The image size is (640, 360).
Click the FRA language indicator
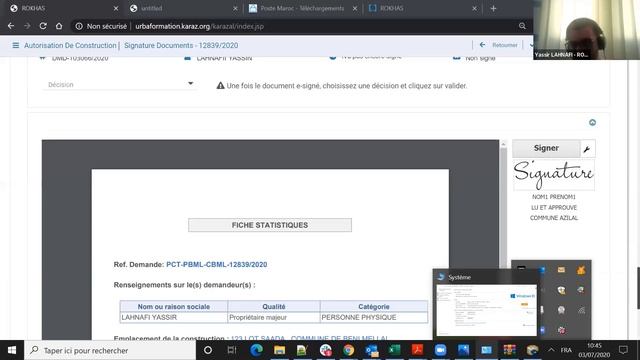(566, 350)
